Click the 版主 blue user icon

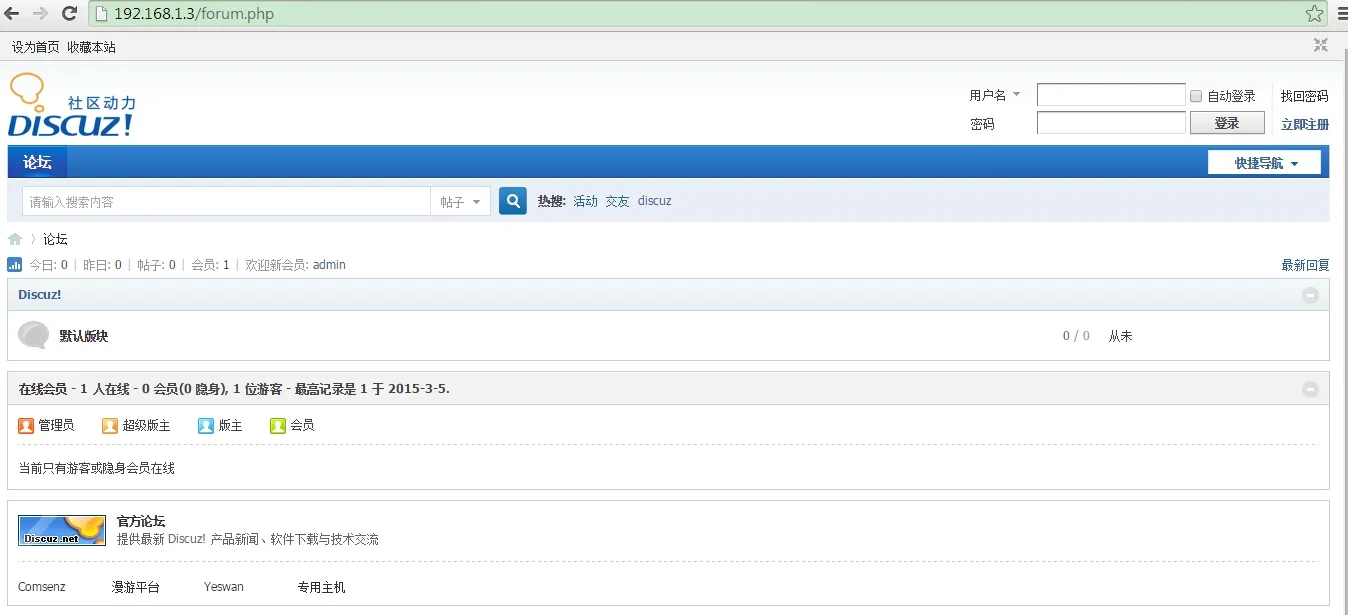pyautogui.click(x=206, y=425)
